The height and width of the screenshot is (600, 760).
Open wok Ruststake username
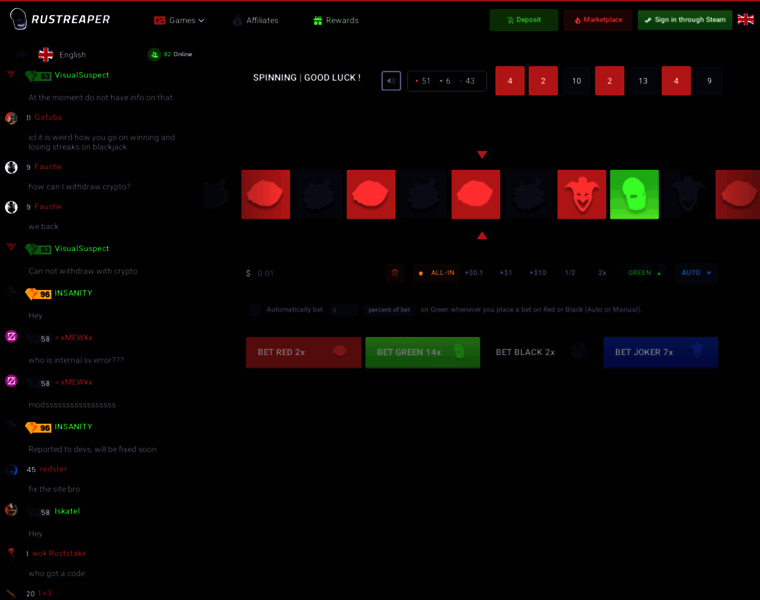(59, 553)
